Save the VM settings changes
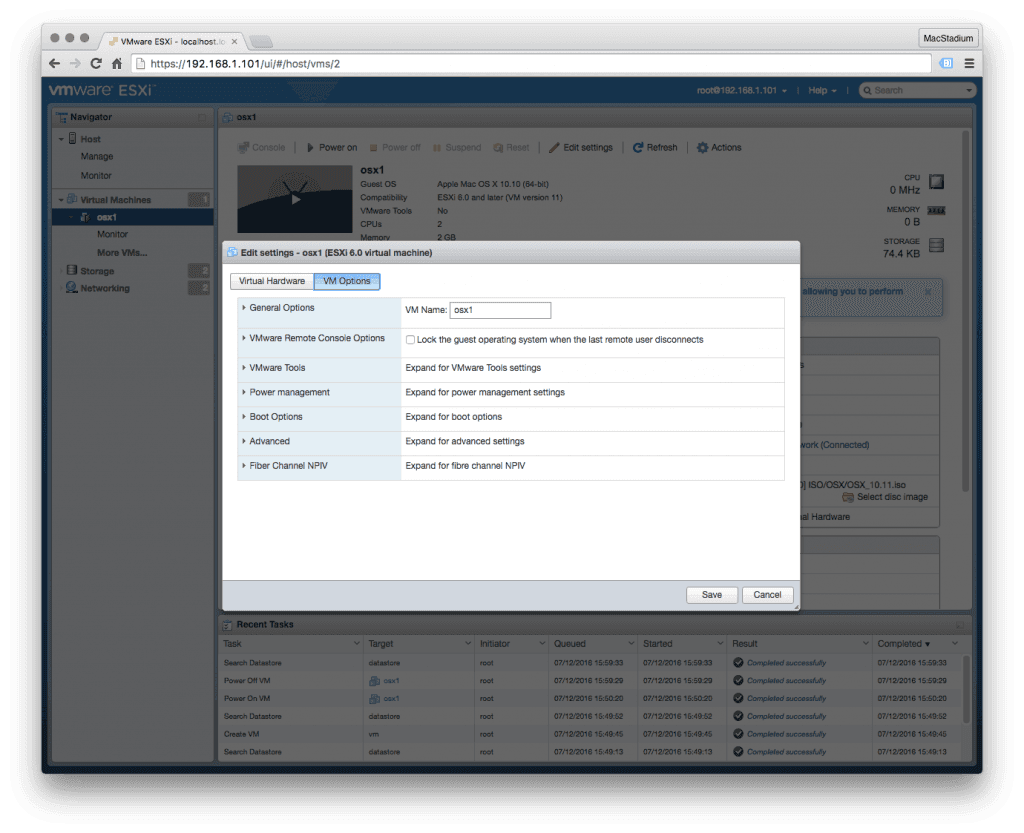The image size is (1024, 833). (x=711, y=594)
